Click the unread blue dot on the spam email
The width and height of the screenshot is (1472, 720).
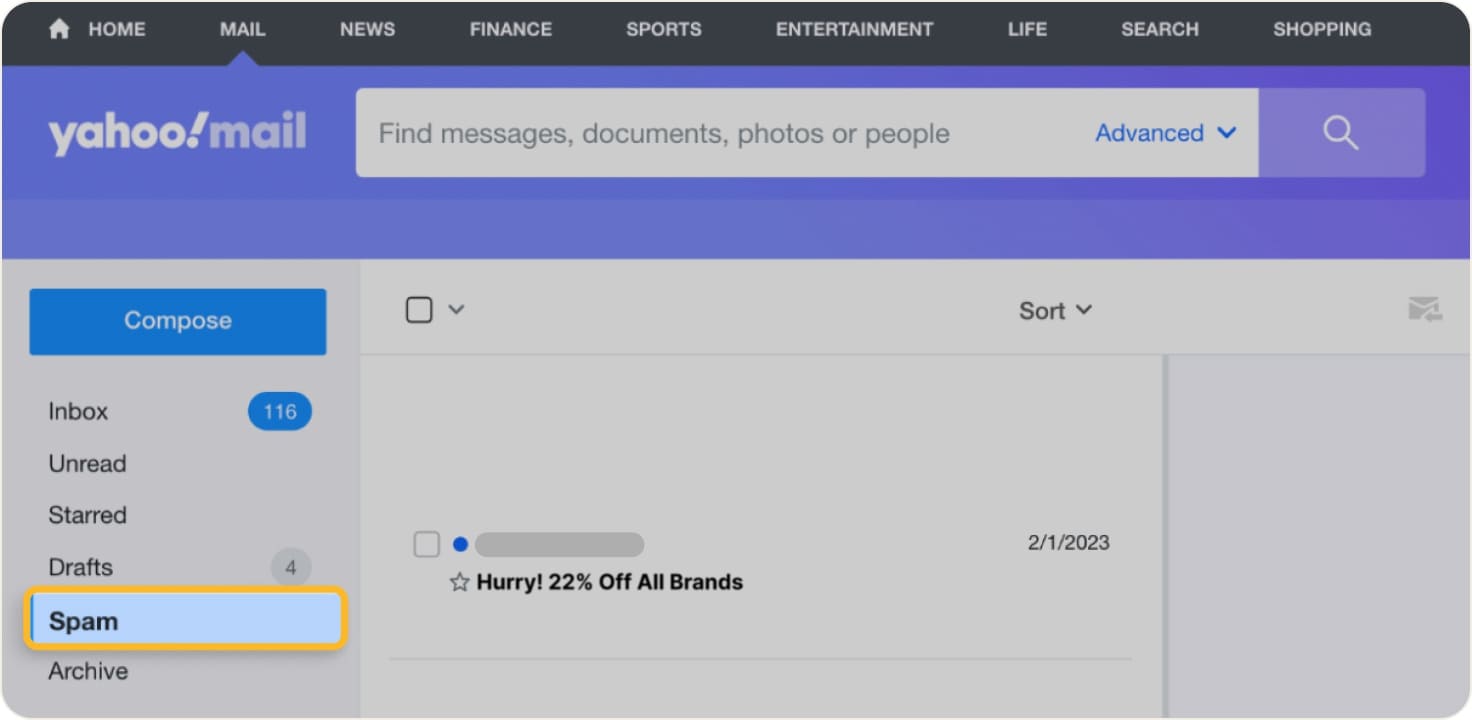[x=460, y=544]
